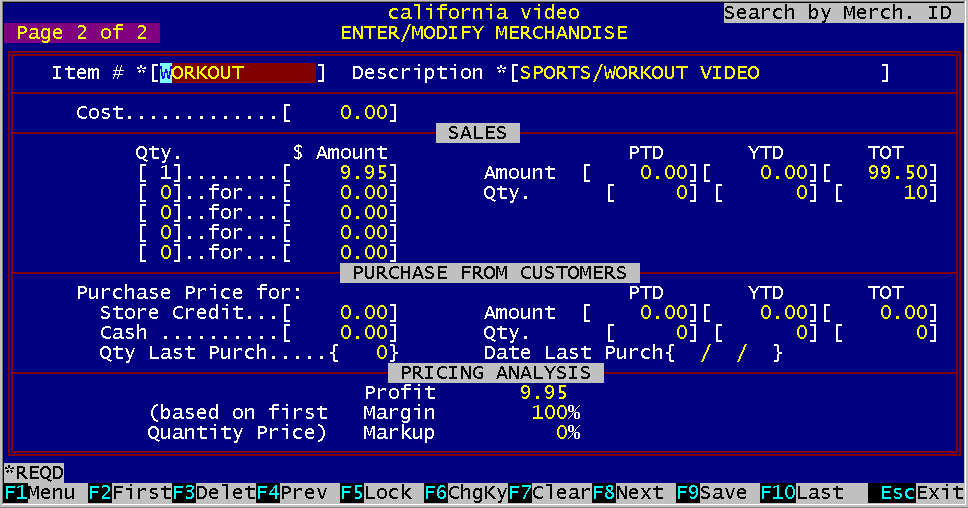Edit the Description field SPORTS/WORKOUT VIDEO

[x=699, y=73]
